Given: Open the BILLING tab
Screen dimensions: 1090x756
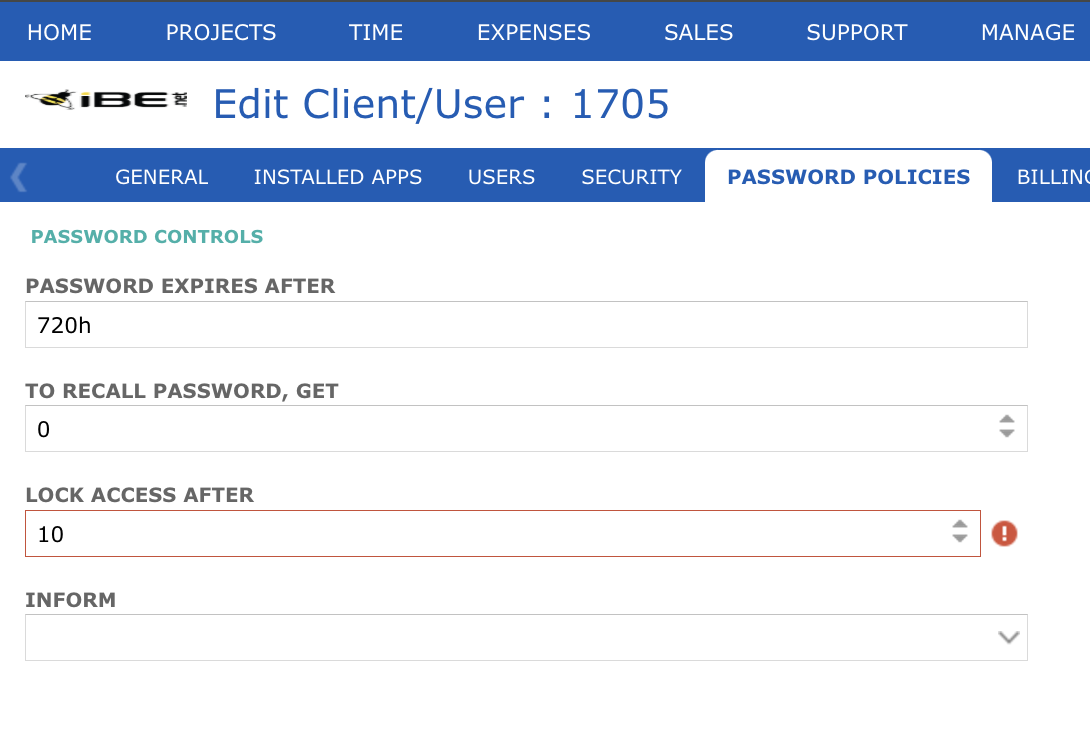Looking at the screenshot, I should click(x=1055, y=176).
